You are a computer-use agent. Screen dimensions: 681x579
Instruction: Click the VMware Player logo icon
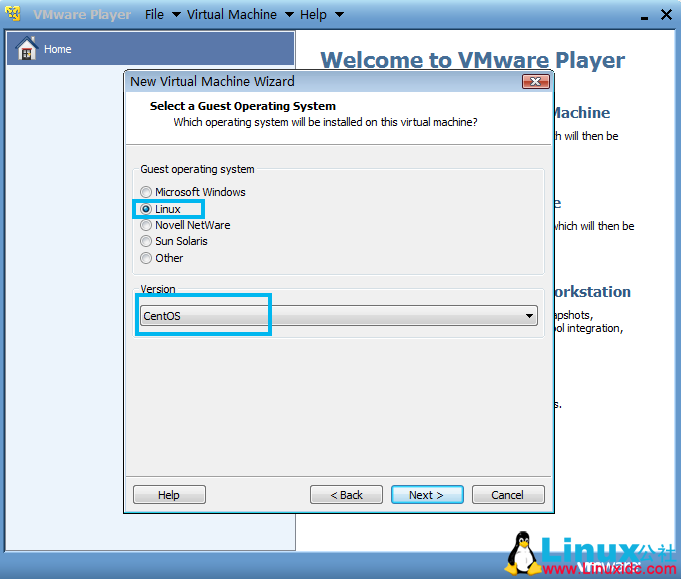(x=13, y=14)
